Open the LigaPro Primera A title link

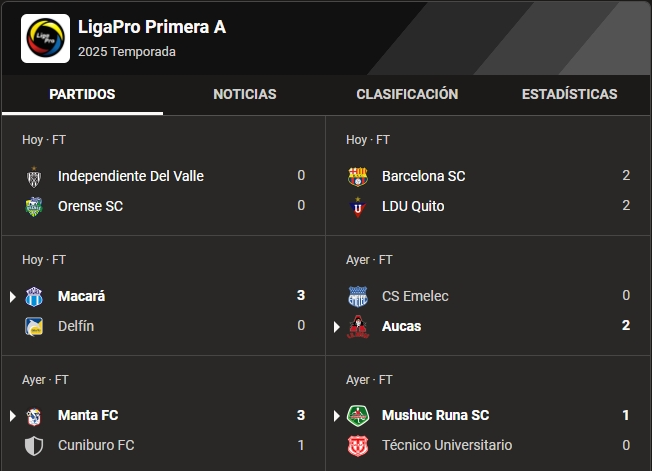[x=152, y=27]
